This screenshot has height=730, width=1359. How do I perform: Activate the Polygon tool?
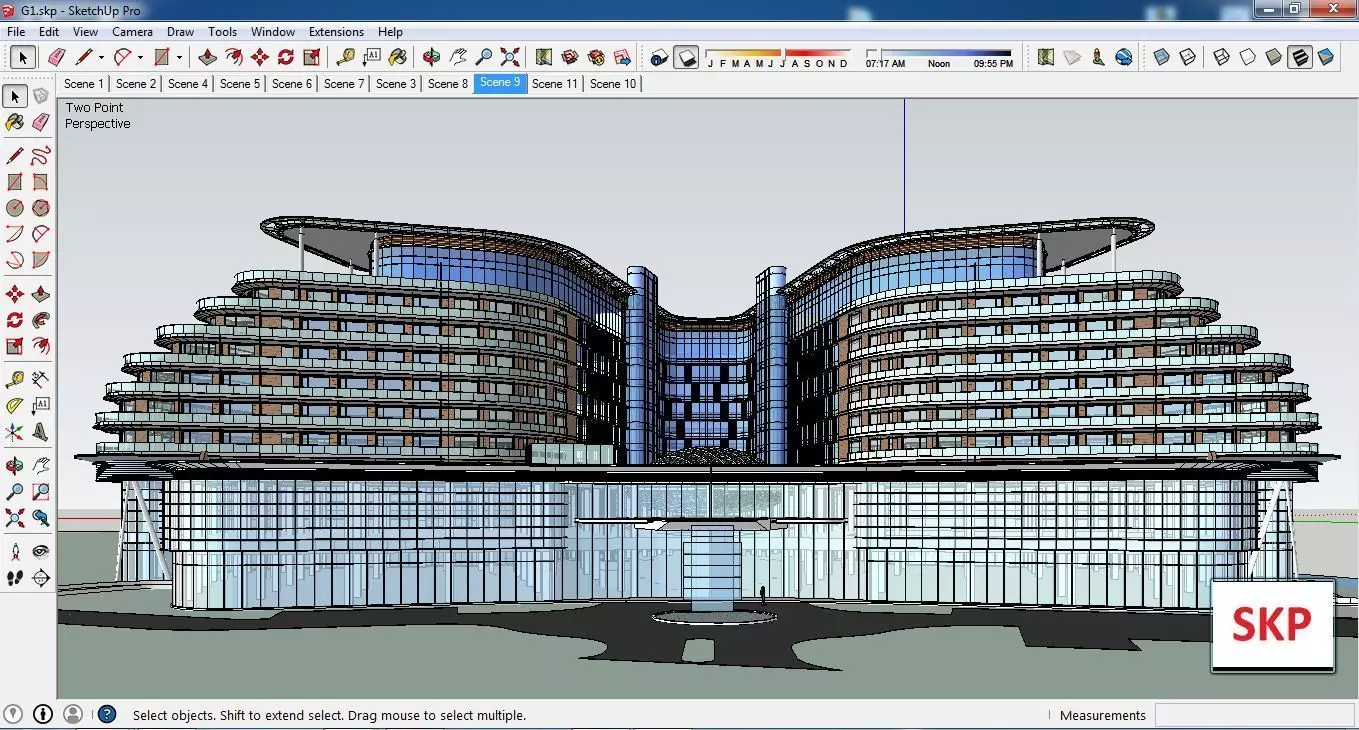point(41,208)
